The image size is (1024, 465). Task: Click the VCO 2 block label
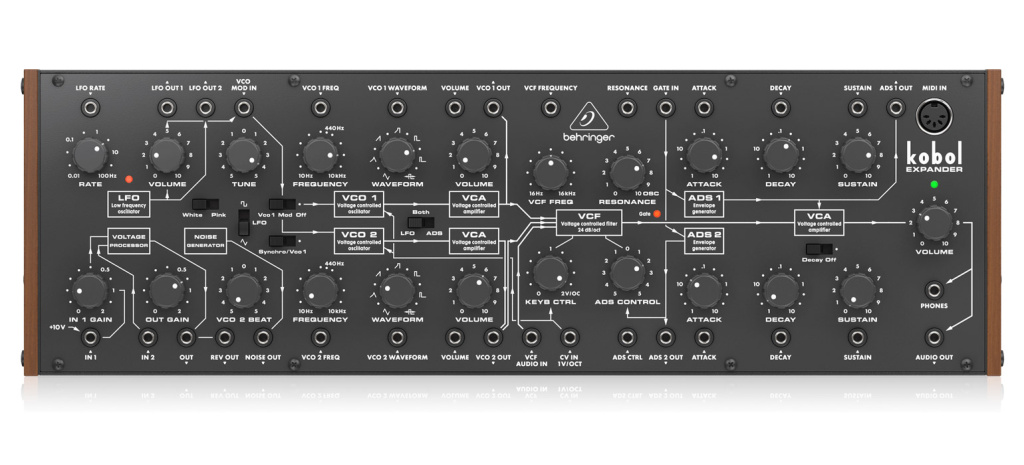(359, 242)
